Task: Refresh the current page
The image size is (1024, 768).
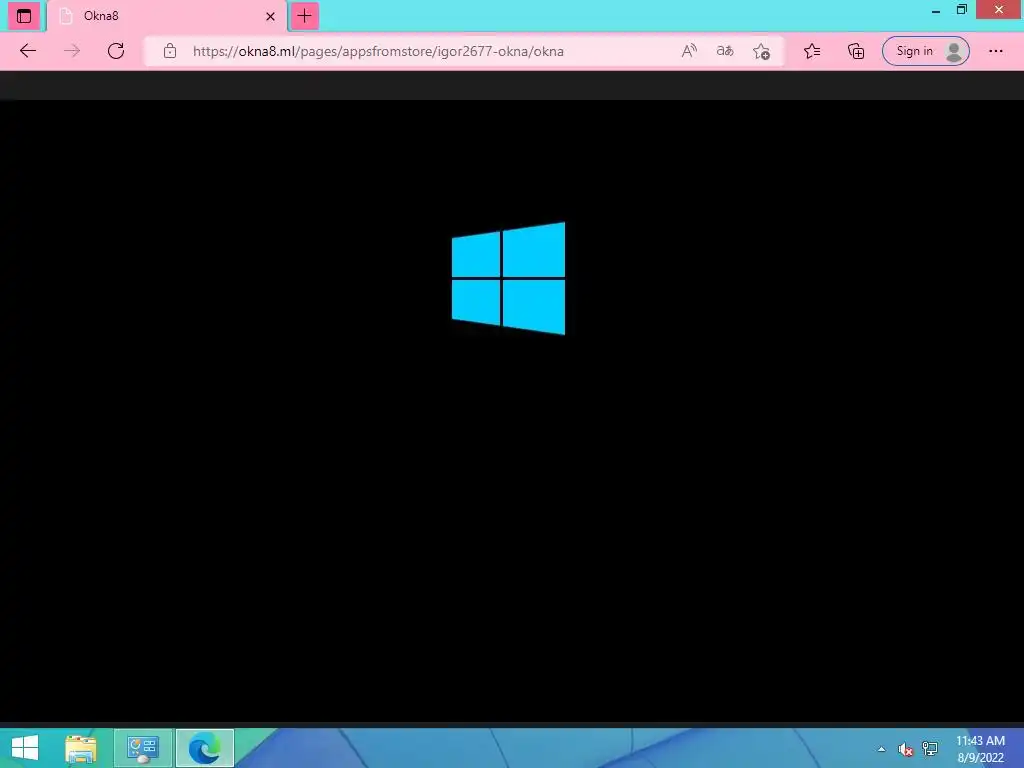Action: pyautogui.click(x=116, y=51)
